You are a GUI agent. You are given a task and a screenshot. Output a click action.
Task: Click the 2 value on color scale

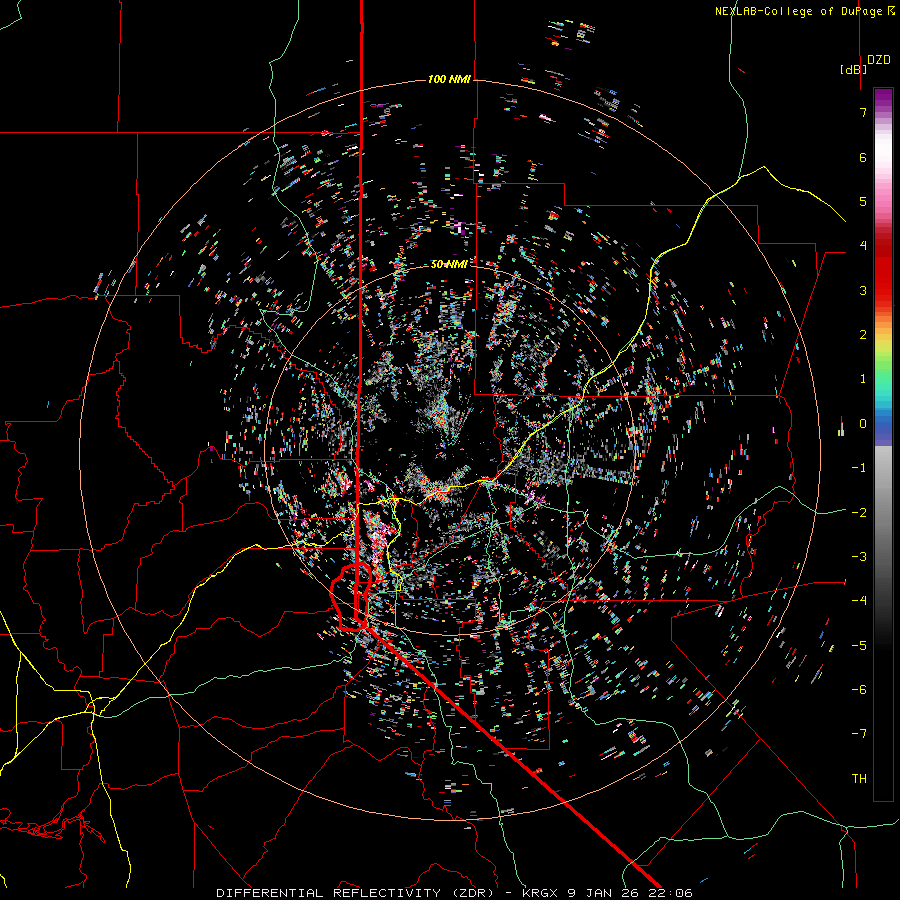[863, 335]
